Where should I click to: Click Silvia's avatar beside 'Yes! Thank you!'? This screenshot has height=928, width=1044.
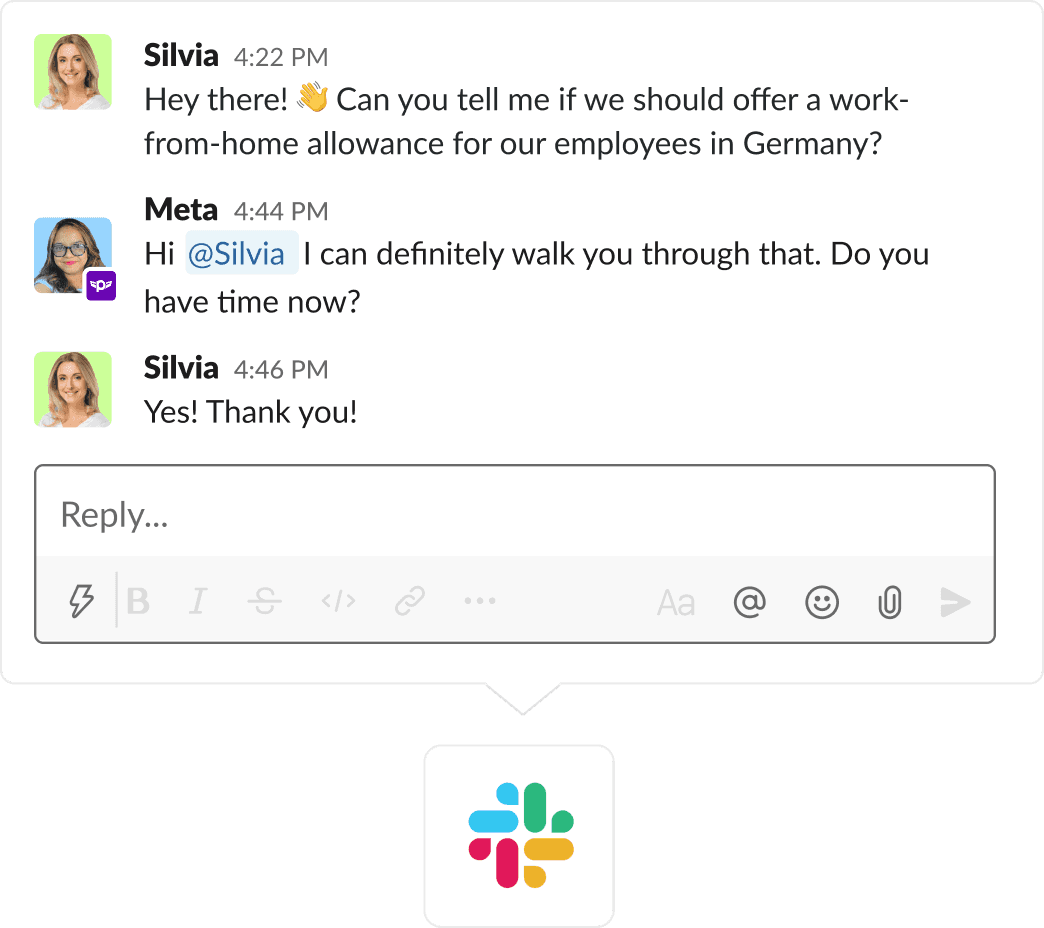73,389
